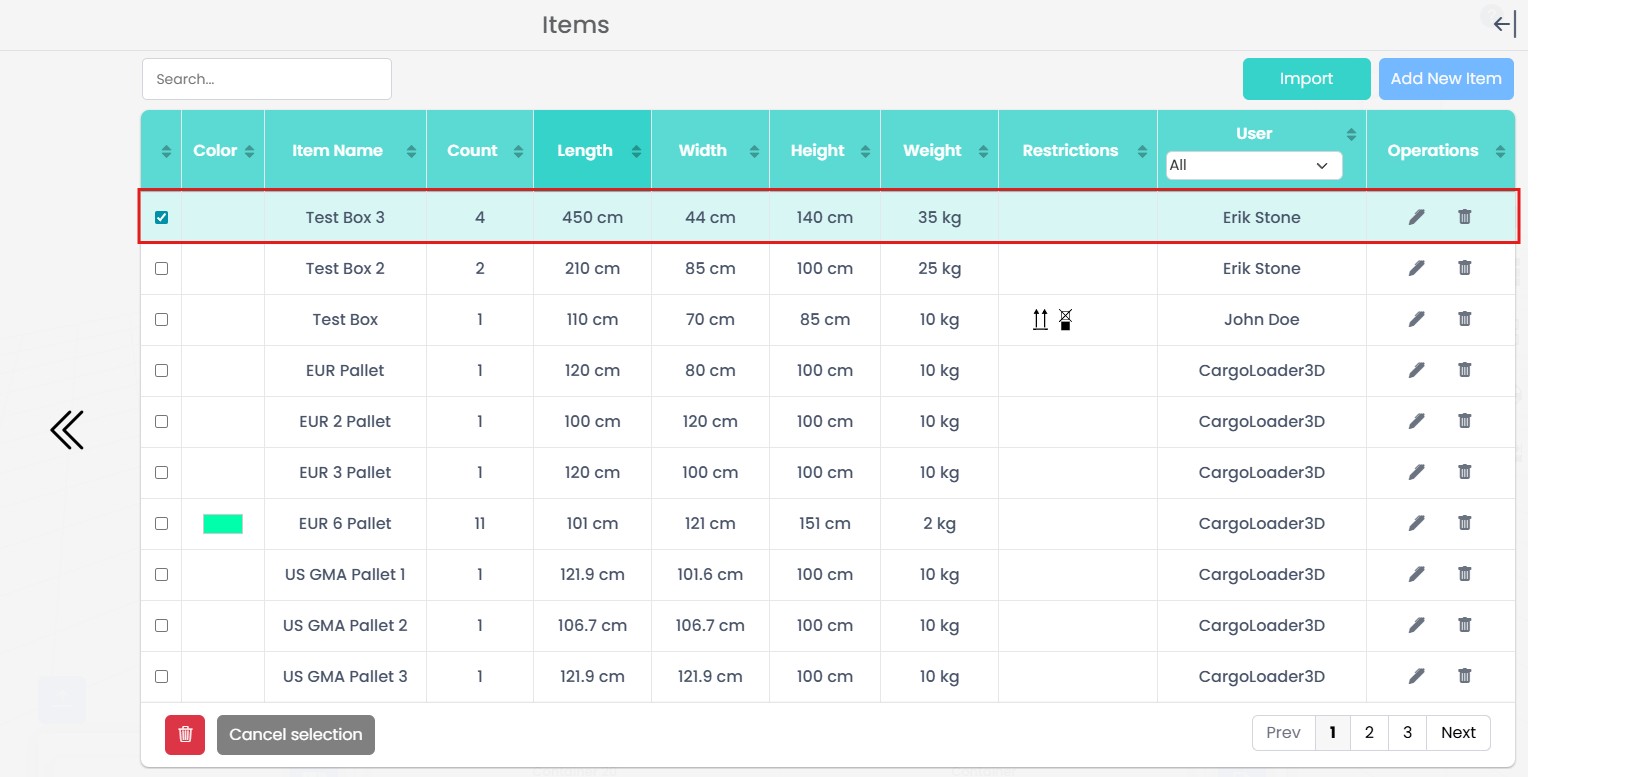Go to page 2 of items
Image resolution: width=1625 pixels, height=777 pixels.
click(1369, 733)
